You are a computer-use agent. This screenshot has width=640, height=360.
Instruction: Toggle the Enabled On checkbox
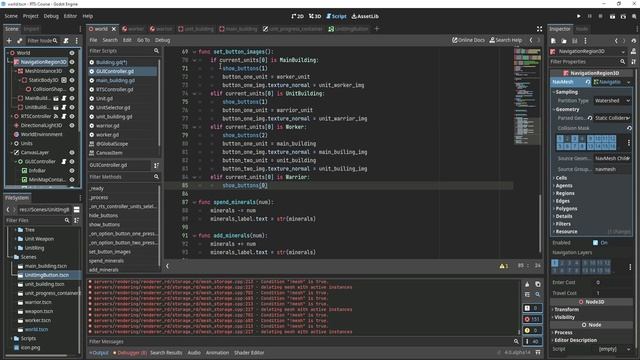tap(595, 243)
